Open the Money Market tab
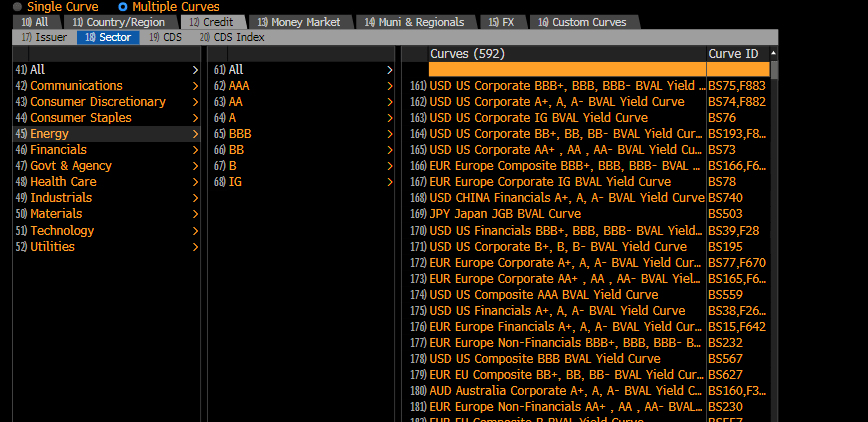Screen dimensions: 868x422 (301, 22)
